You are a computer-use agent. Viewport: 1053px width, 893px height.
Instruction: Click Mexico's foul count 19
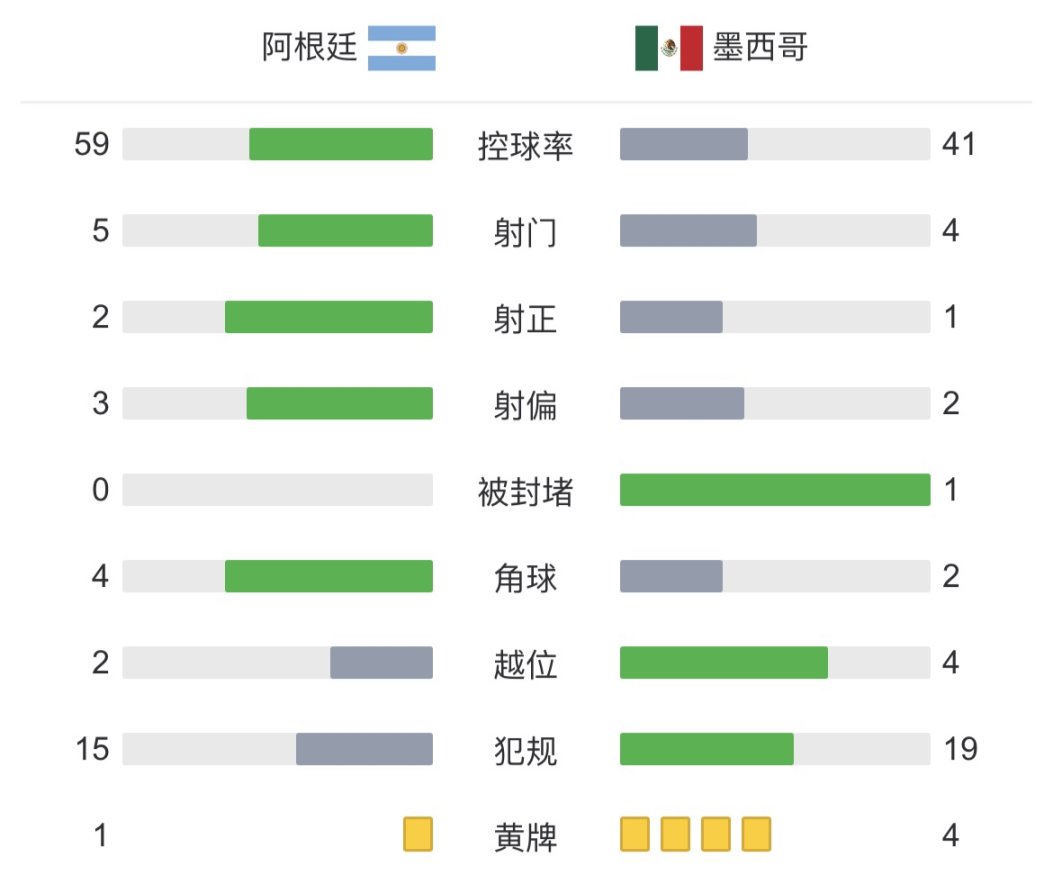click(x=960, y=749)
